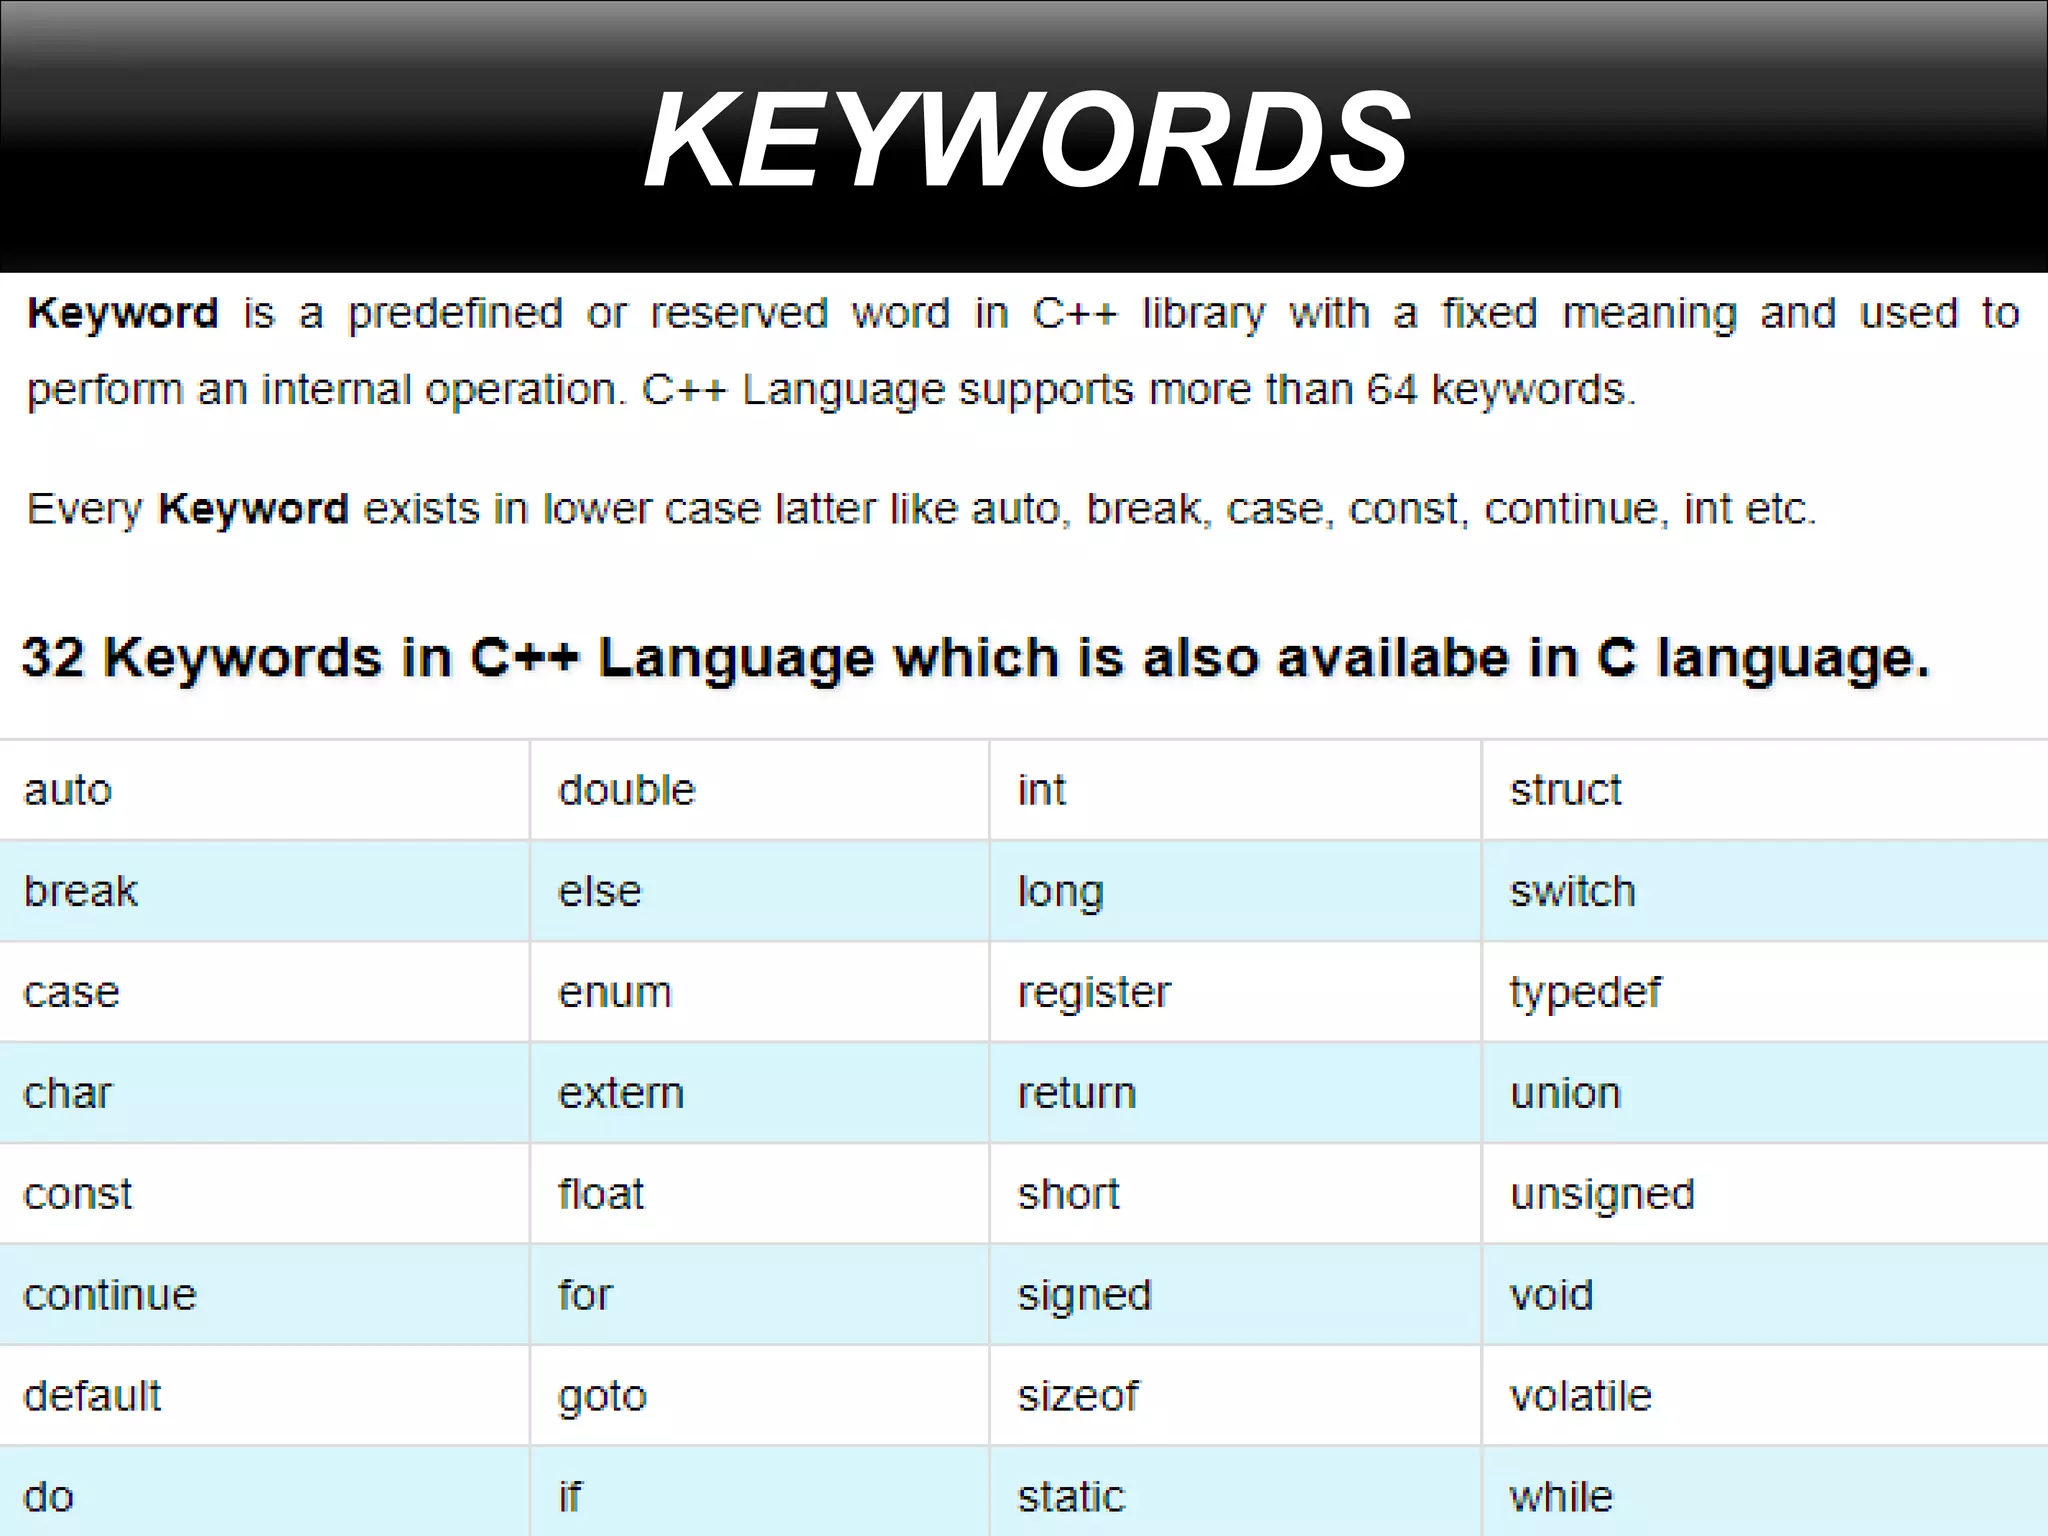Select the 'typedef' table cell
This screenshot has height=1536, width=2048.
[1585, 992]
